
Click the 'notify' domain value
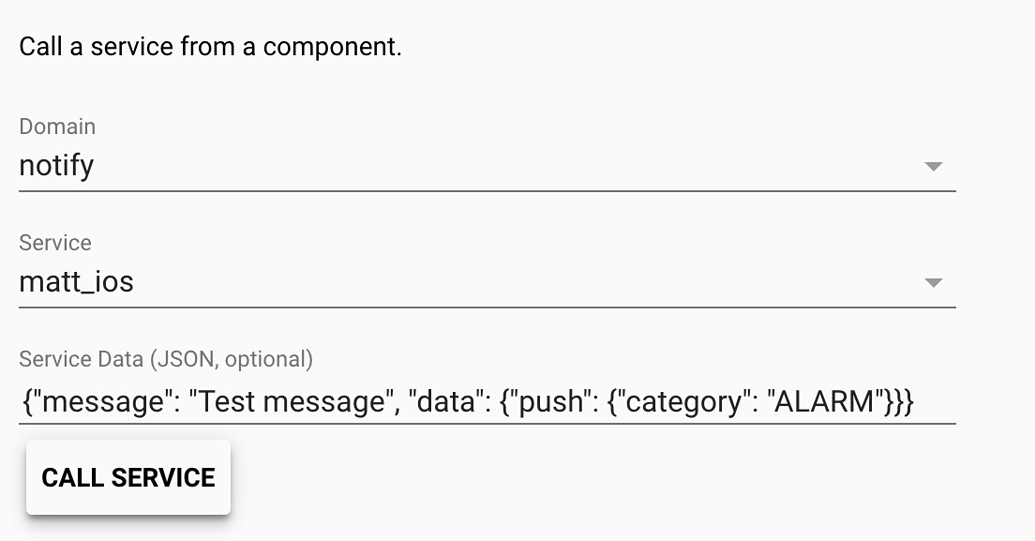(x=57, y=165)
